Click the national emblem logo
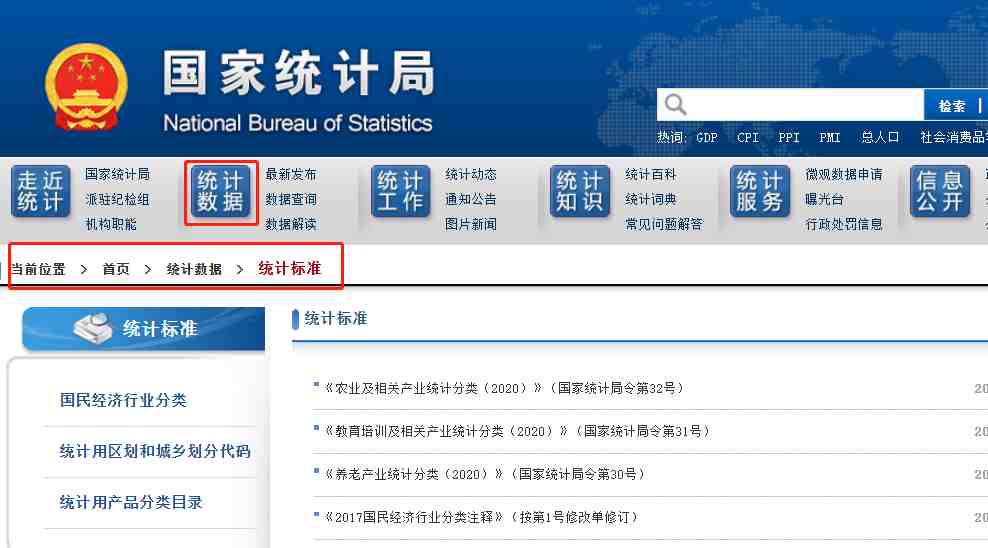This screenshot has height=548, width=988. [86, 86]
